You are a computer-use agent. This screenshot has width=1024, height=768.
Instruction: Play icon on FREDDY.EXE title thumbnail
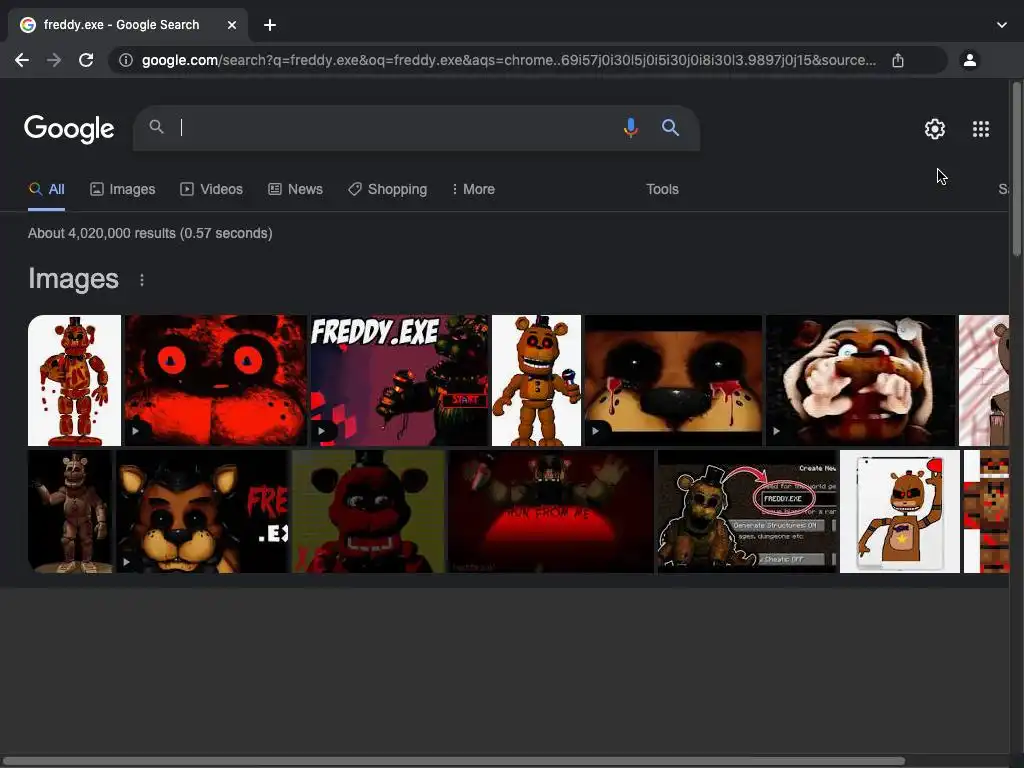(x=321, y=431)
